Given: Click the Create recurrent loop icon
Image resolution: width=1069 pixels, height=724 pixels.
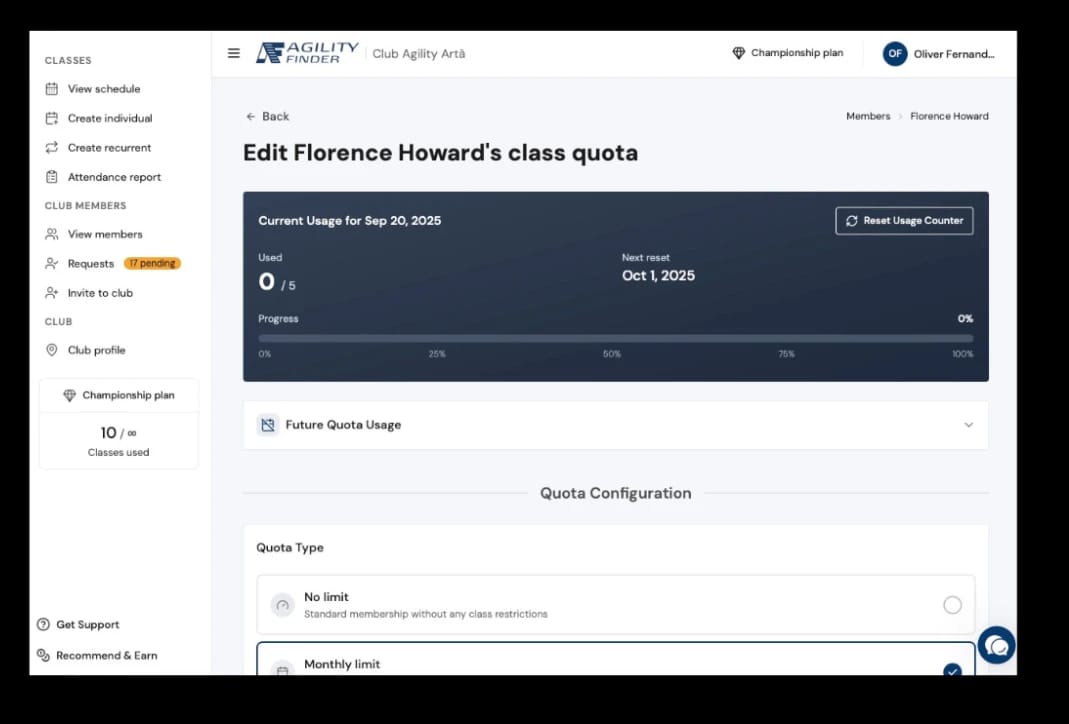Looking at the screenshot, I should coord(52,147).
